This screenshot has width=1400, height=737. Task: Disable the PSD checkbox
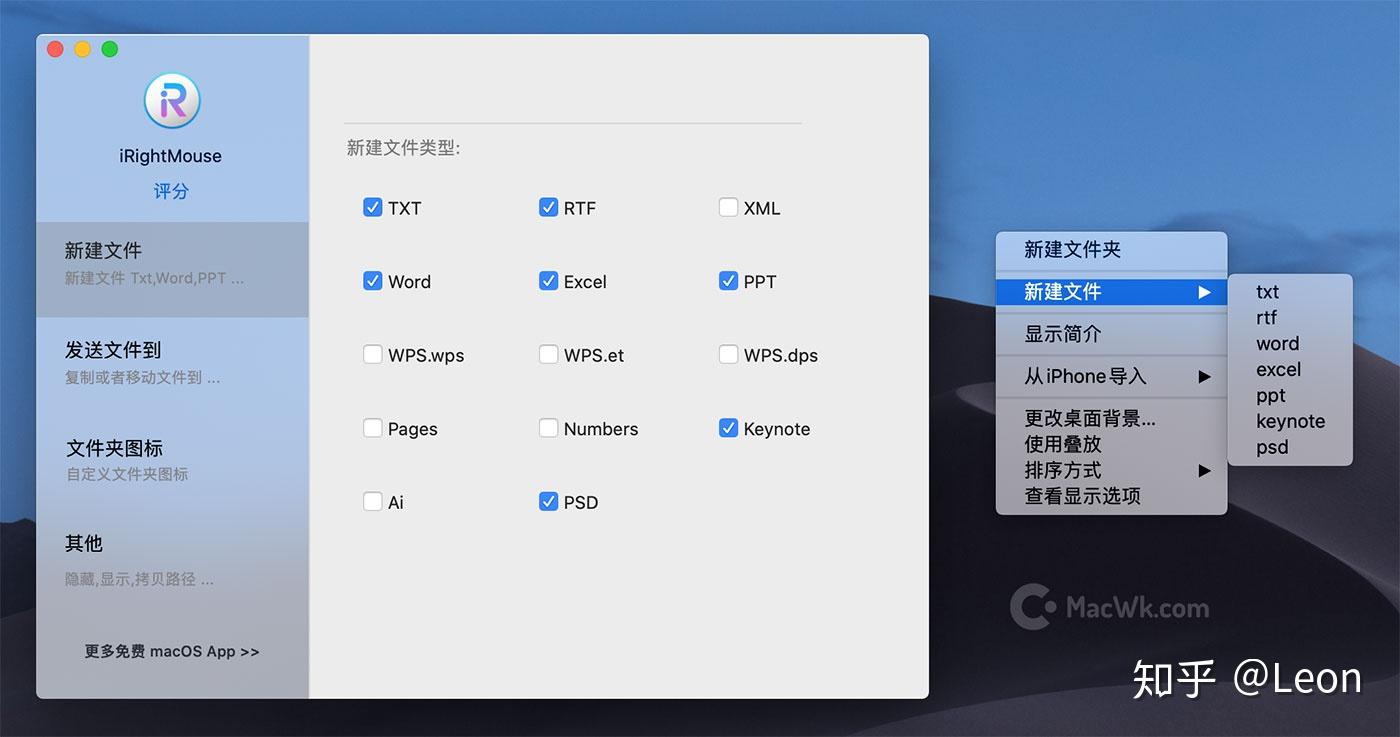pyautogui.click(x=548, y=501)
